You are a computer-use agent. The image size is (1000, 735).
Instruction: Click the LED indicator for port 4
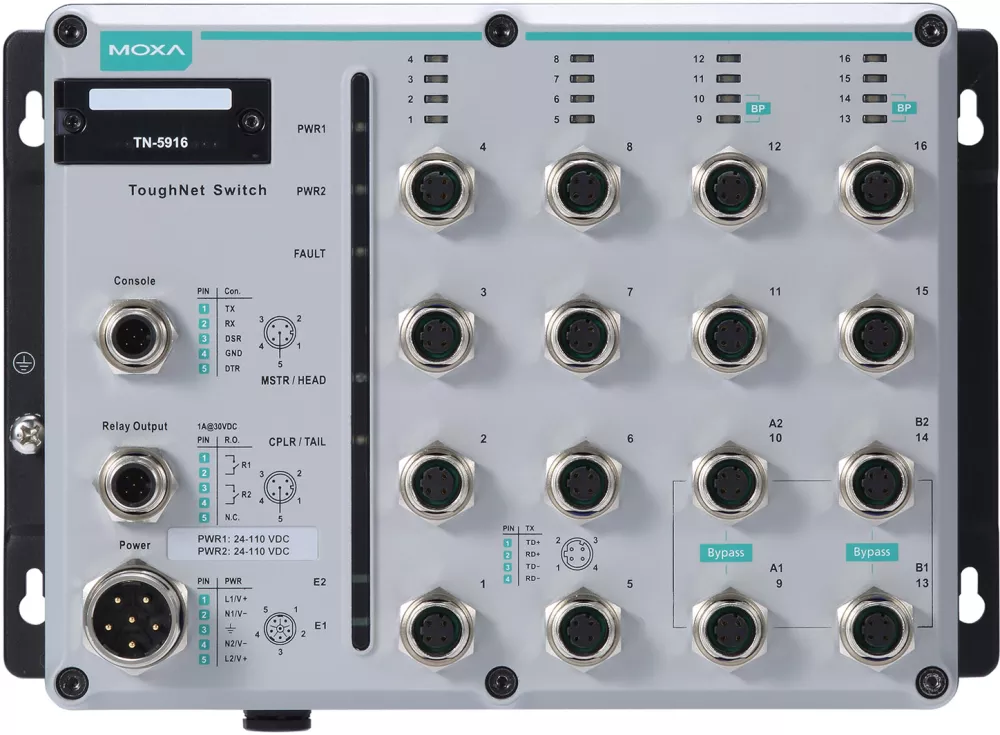(436, 59)
